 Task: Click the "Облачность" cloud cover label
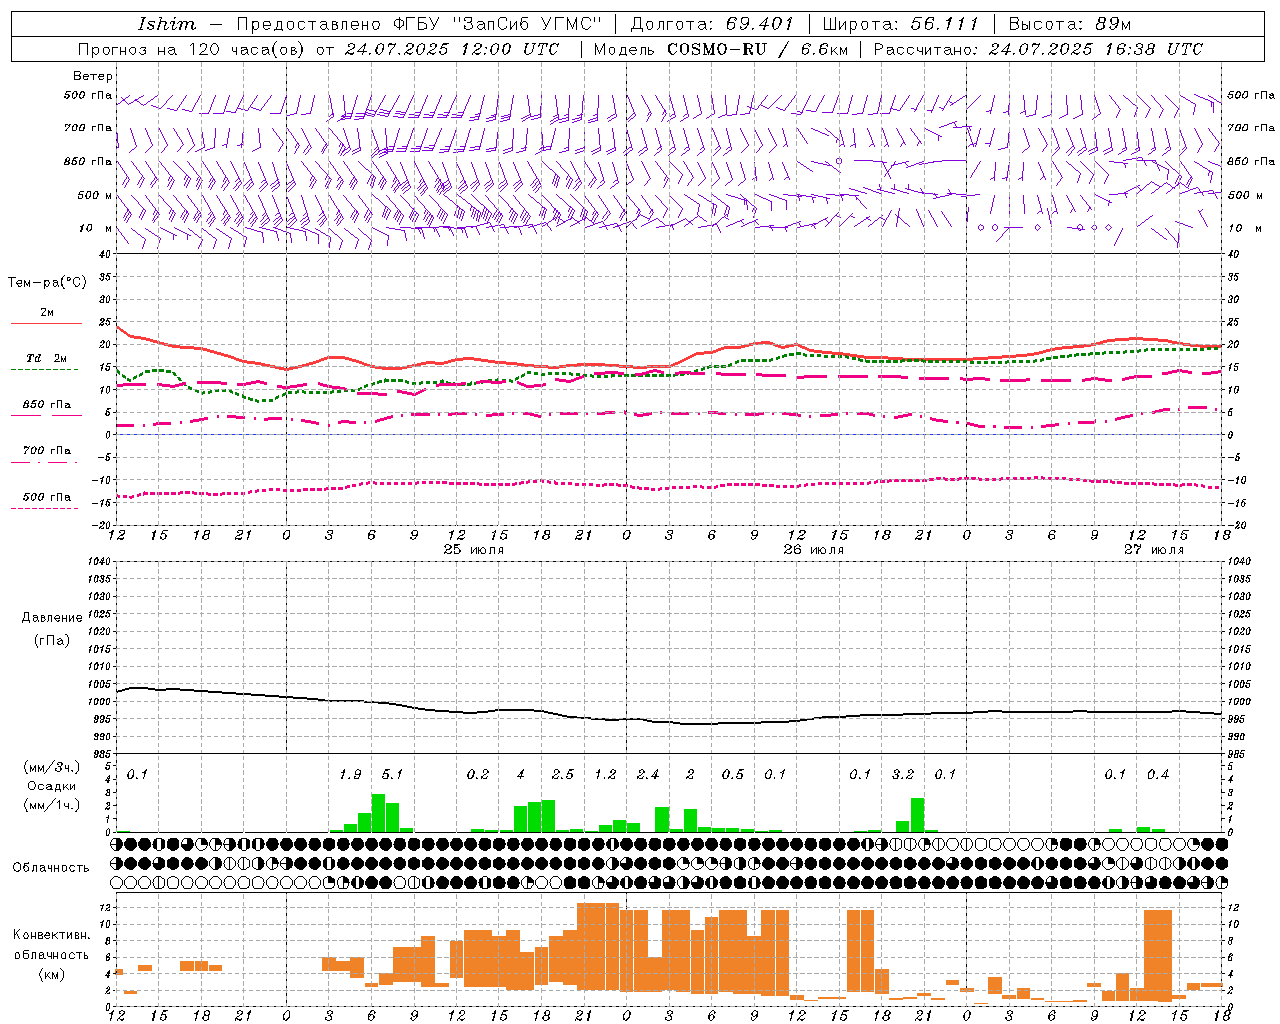51,868
